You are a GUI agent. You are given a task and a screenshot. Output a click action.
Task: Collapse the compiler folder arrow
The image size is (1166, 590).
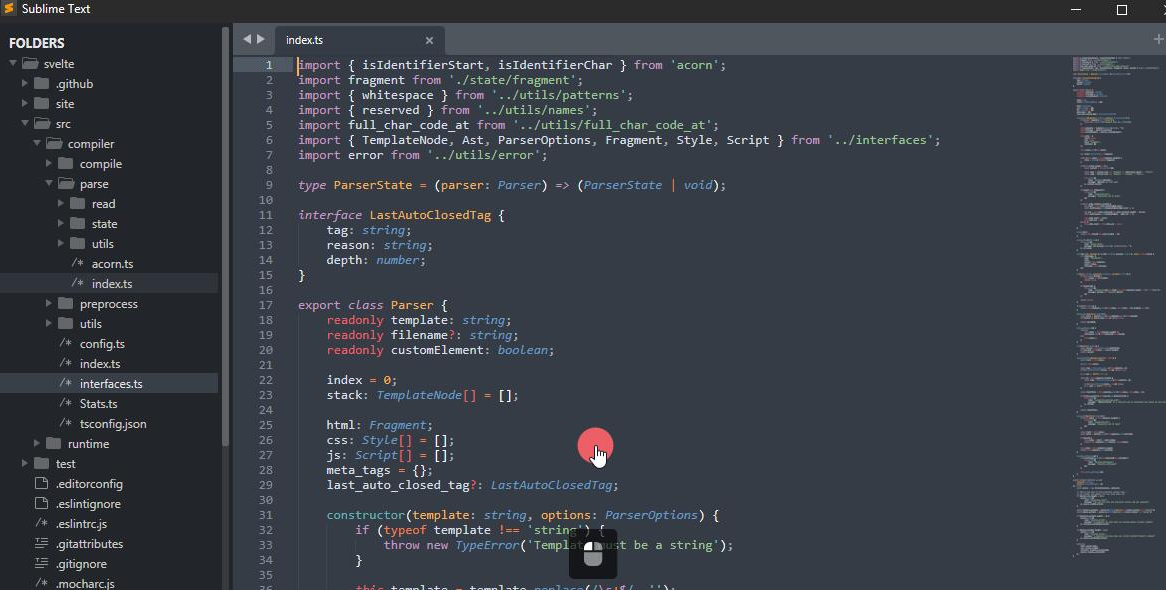coord(36,144)
